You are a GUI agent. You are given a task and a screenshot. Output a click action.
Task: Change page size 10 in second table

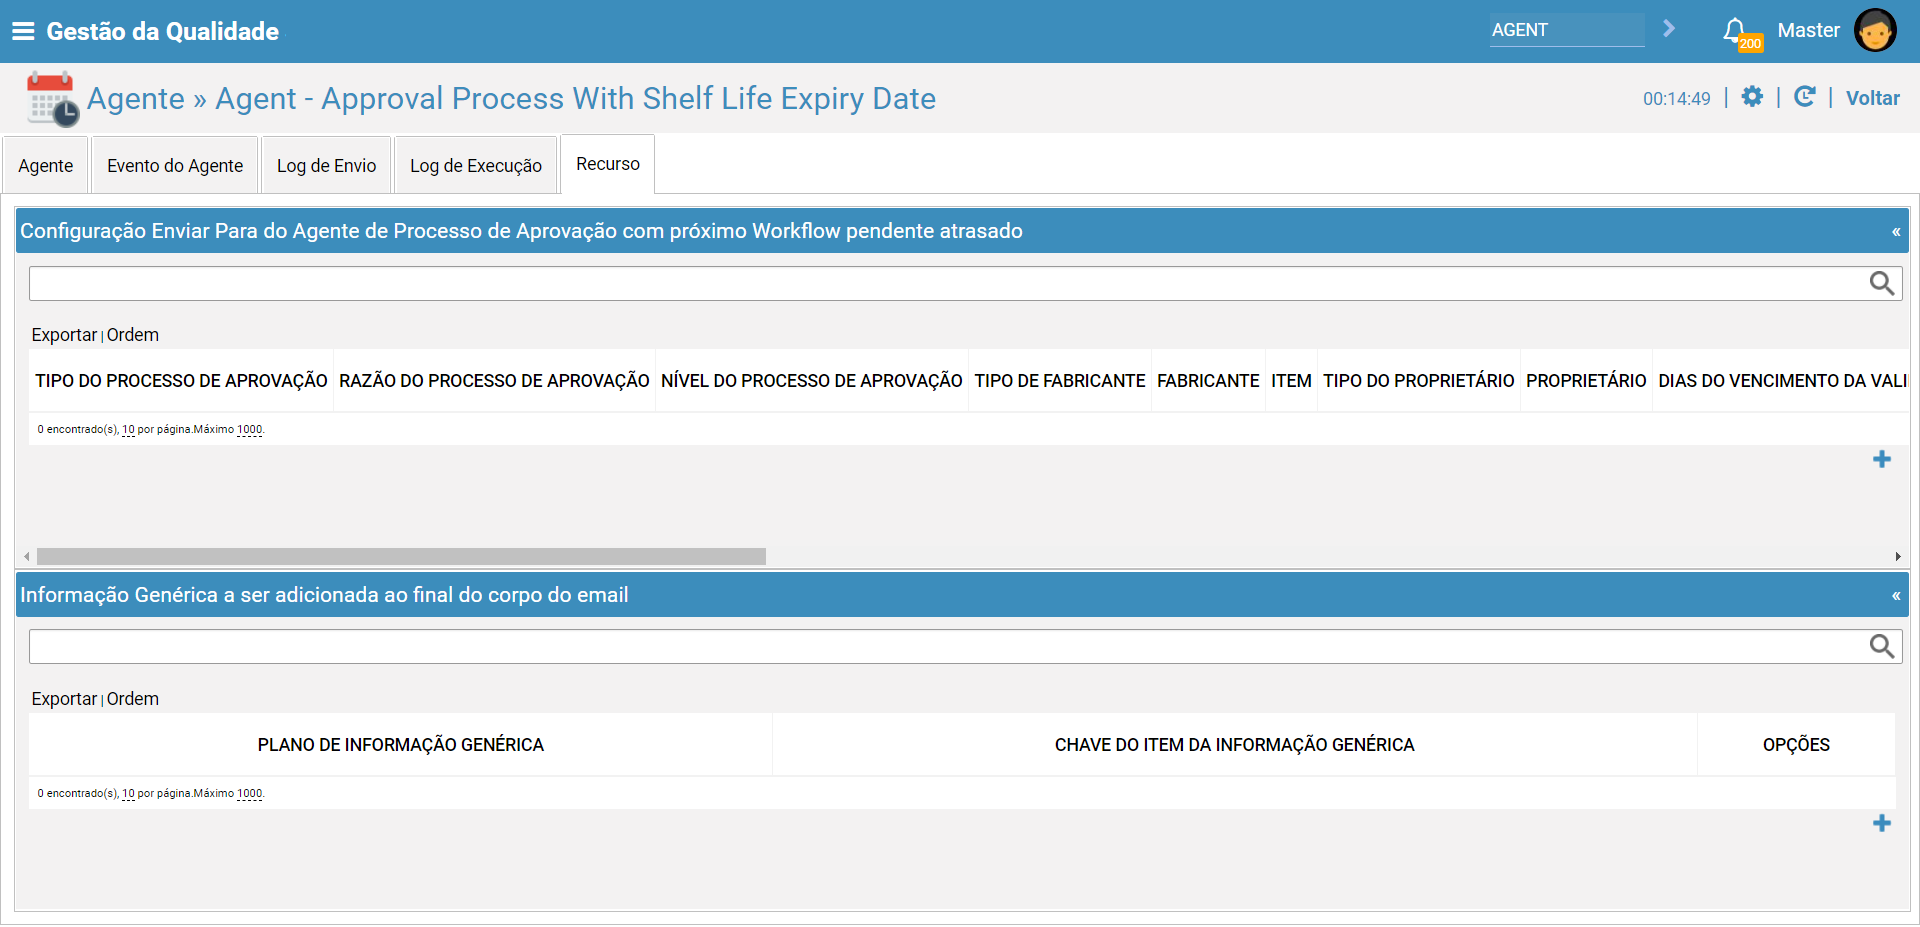128,794
